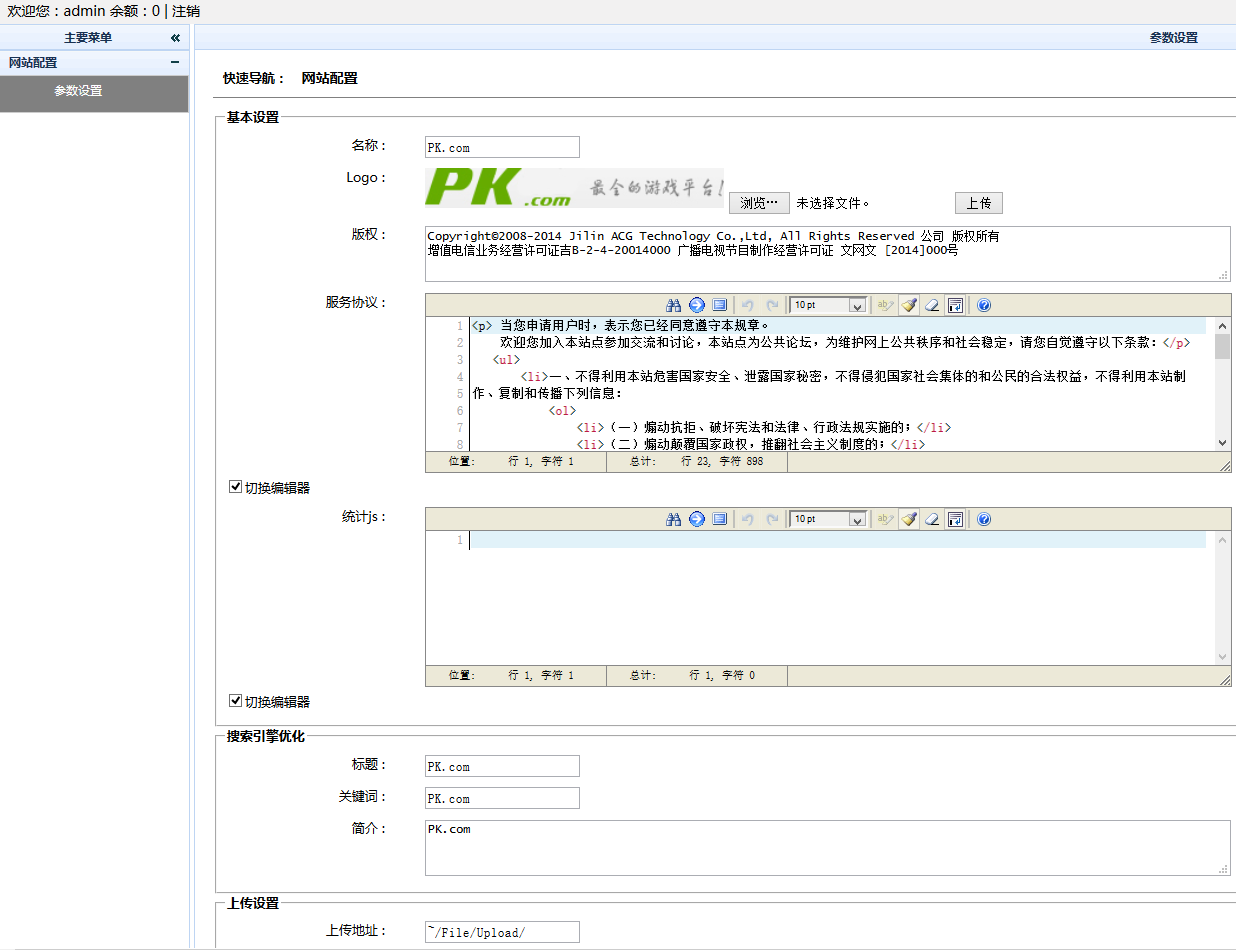Toggle fullscreen for the 服务协议 editor
This screenshot has width=1236, height=950.
[x=720, y=305]
